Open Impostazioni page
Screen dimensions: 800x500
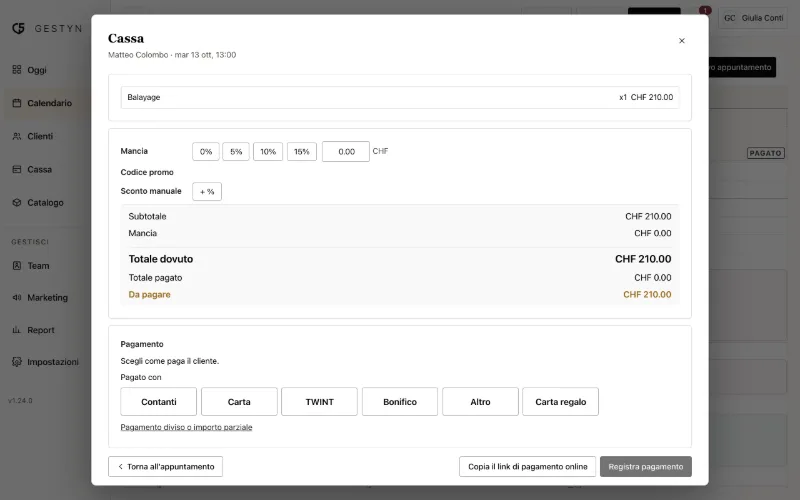click(53, 362)
